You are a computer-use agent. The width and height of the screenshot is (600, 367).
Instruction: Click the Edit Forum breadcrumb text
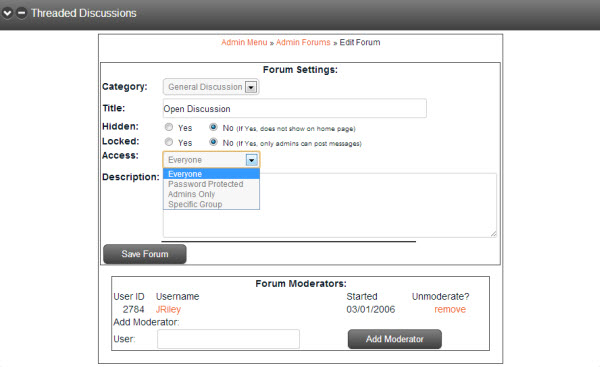pyautogui.click(x=360, y=42)
